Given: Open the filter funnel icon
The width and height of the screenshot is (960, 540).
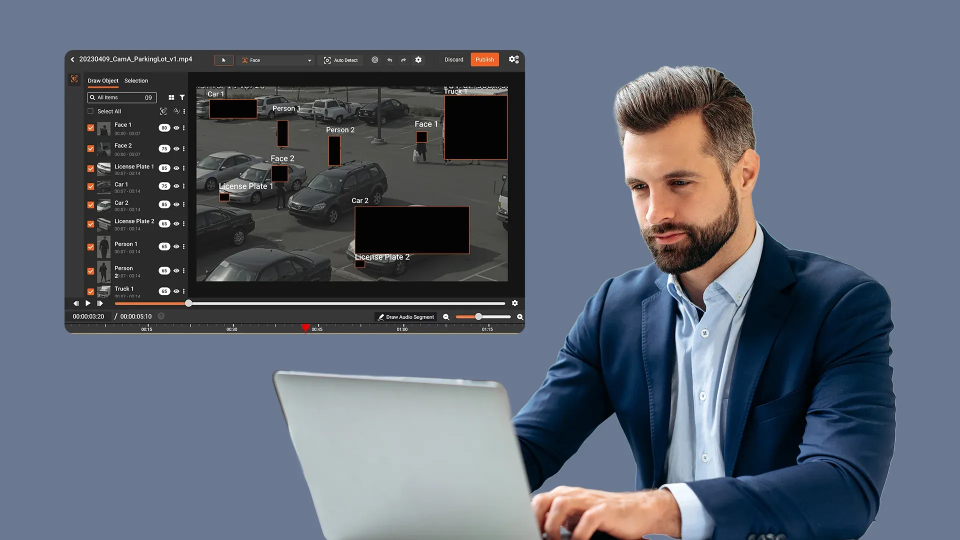Looking at the screenshot, I should 182,97.
